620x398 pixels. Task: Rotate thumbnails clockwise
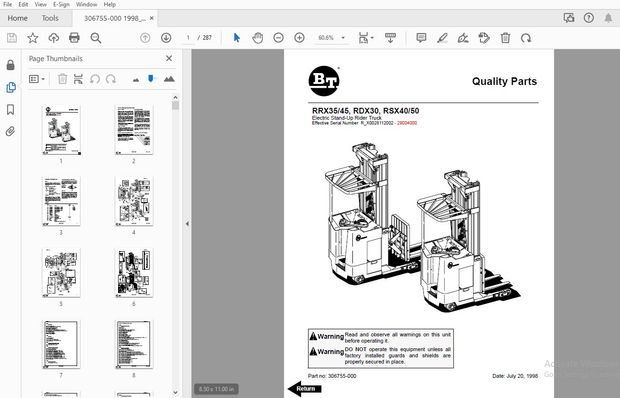pos(111,79)
